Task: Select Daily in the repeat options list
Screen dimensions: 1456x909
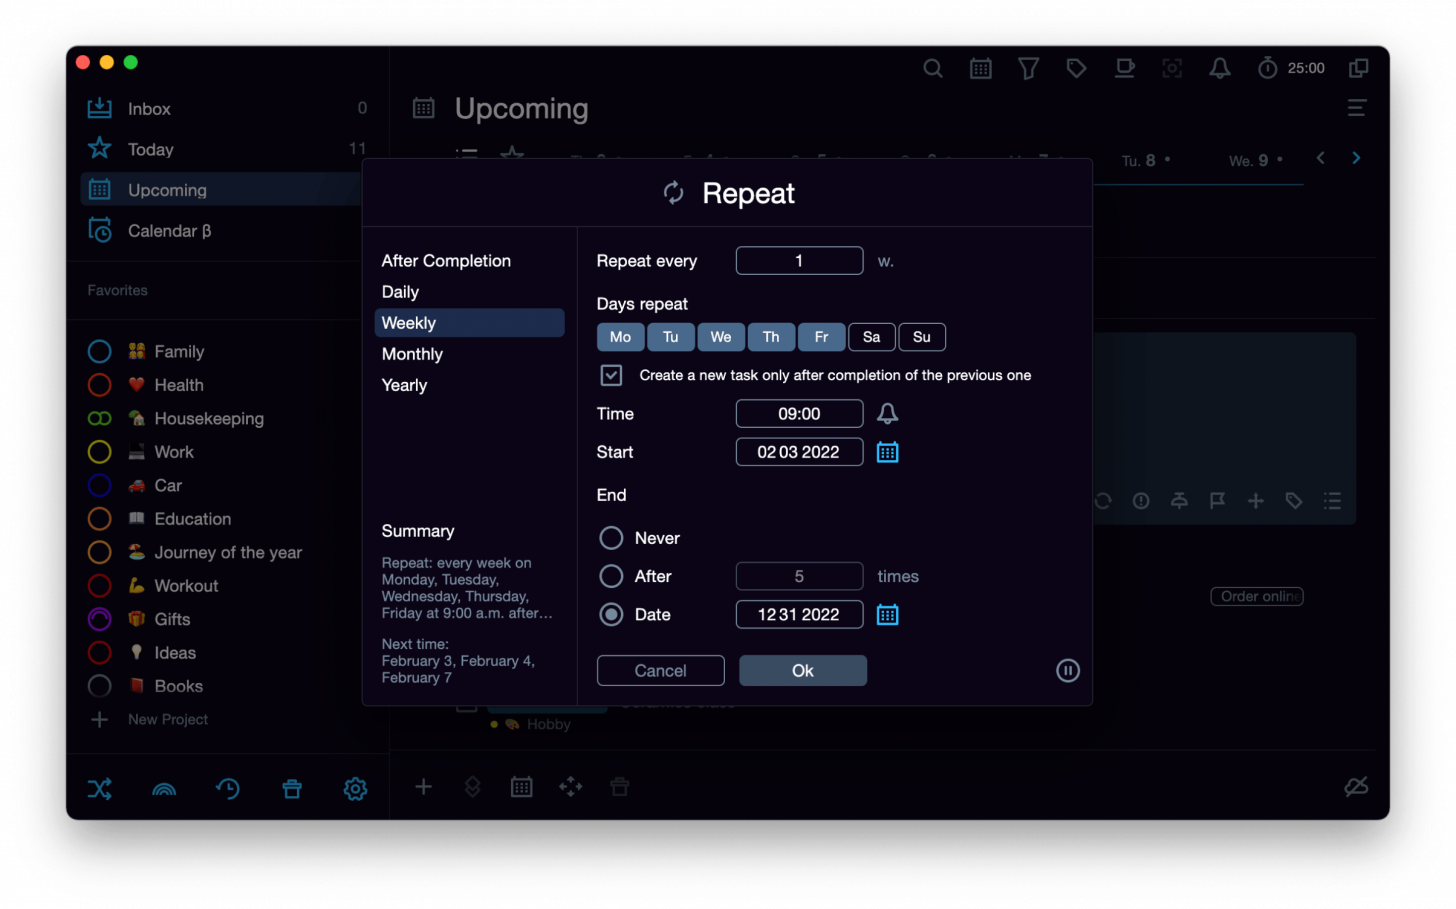Action: 400,291
